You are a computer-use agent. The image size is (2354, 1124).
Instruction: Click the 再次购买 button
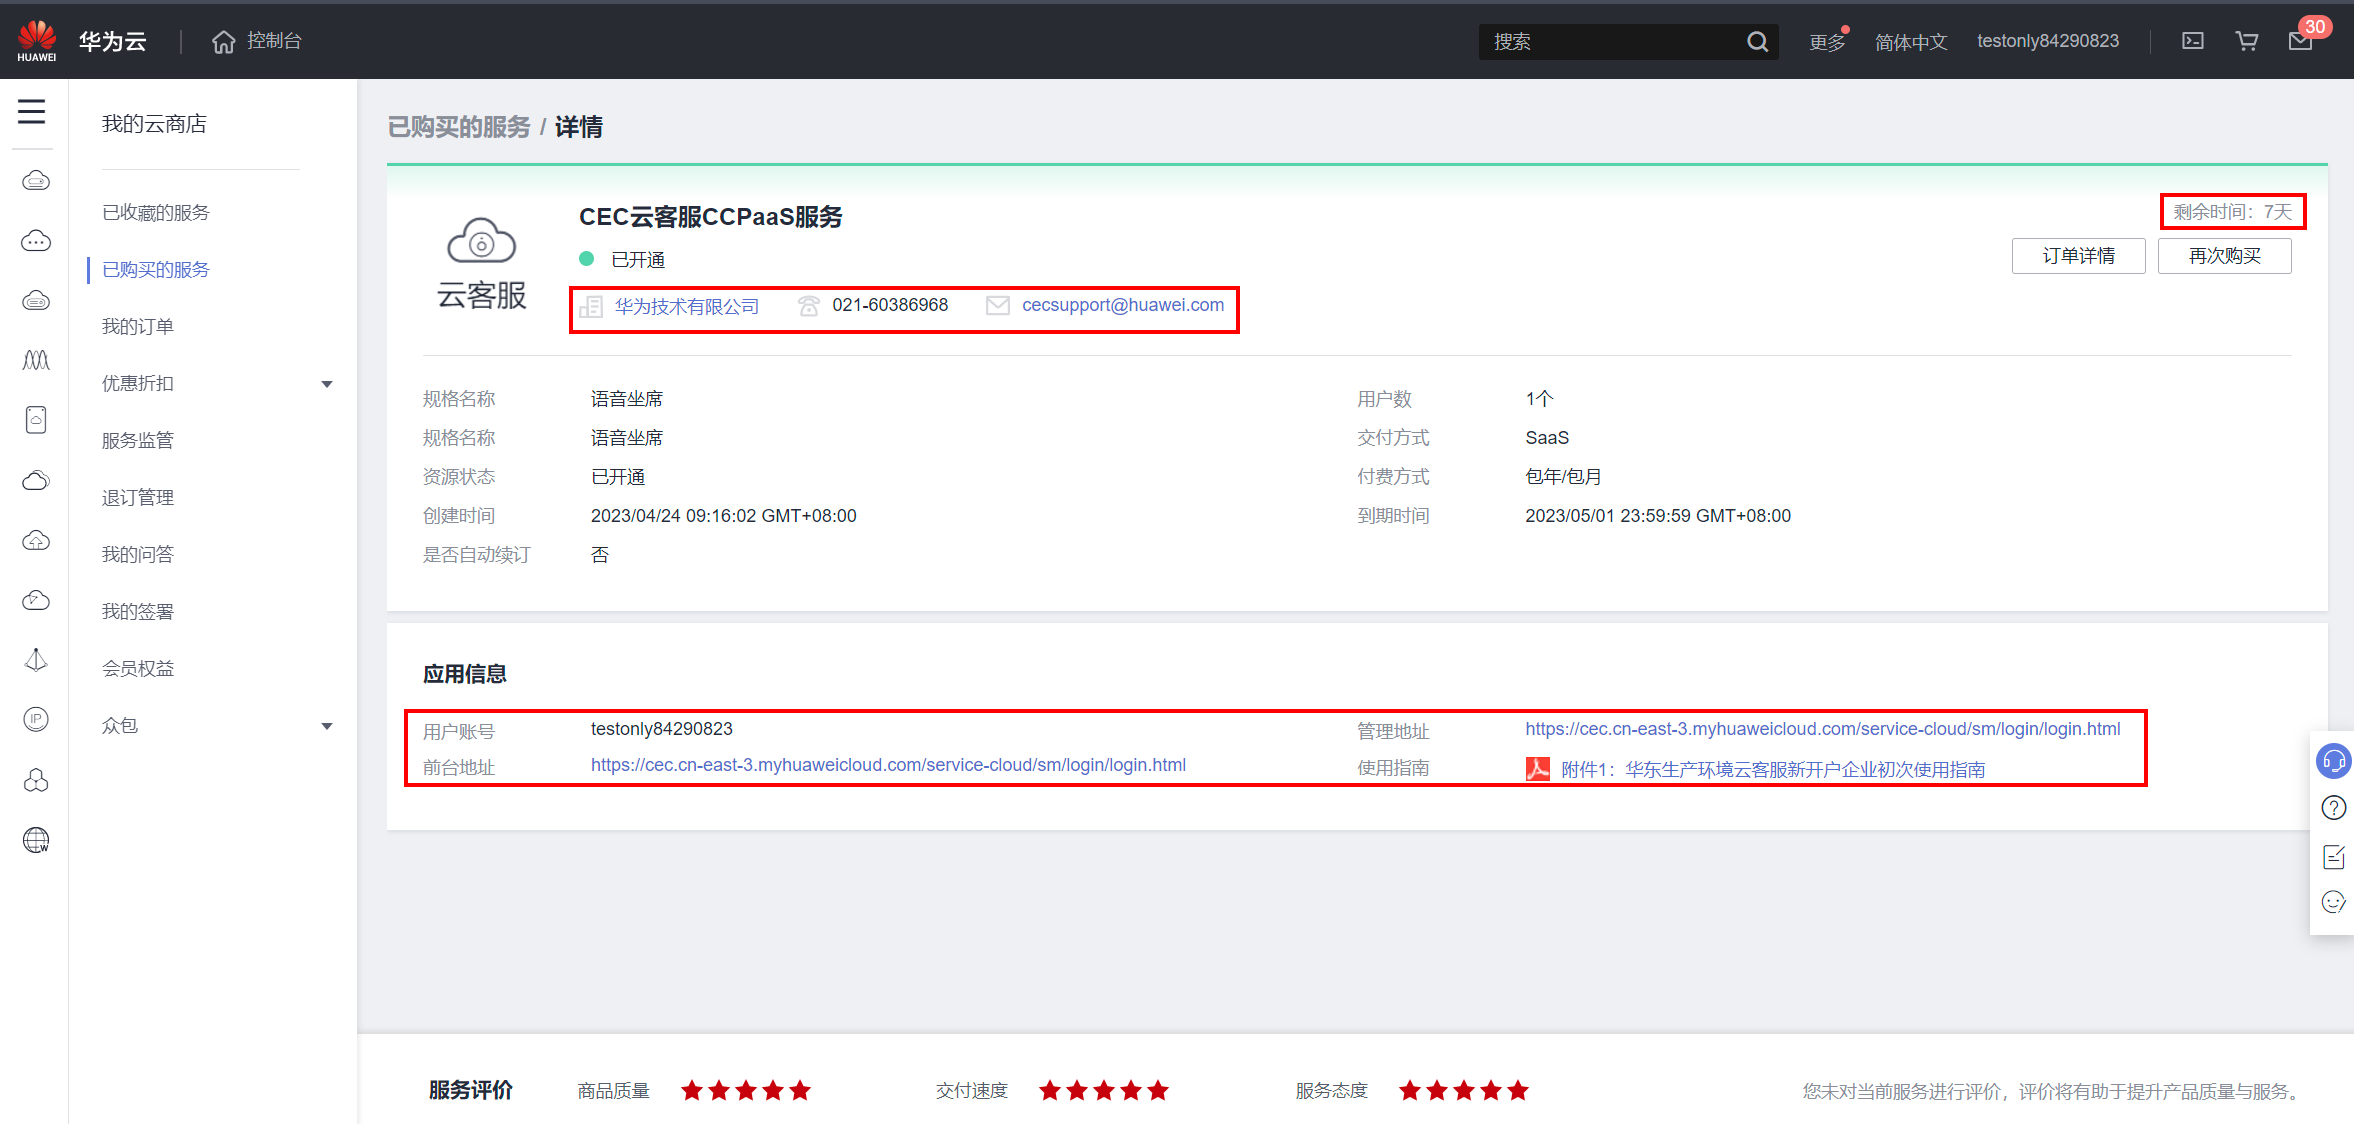[x=2224, y=256]
